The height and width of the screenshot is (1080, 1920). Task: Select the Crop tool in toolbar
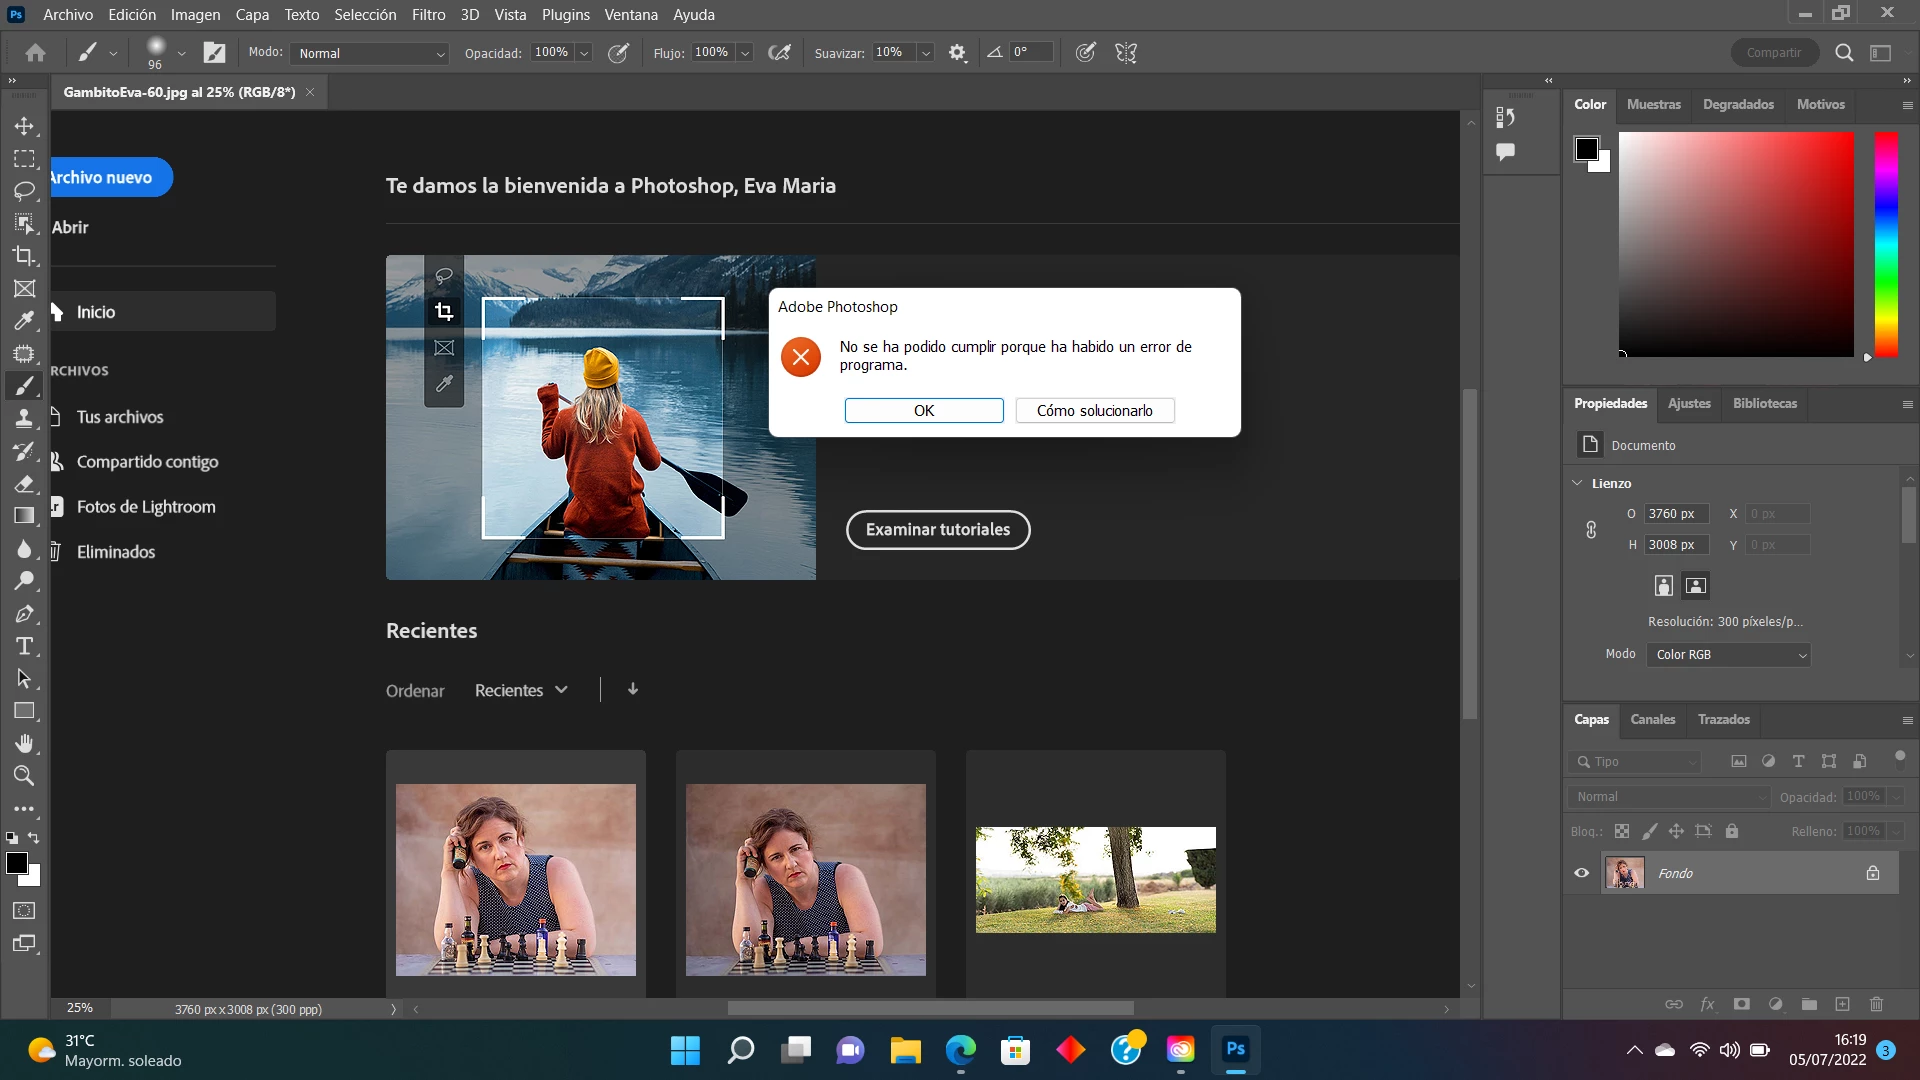click(24, 256)
